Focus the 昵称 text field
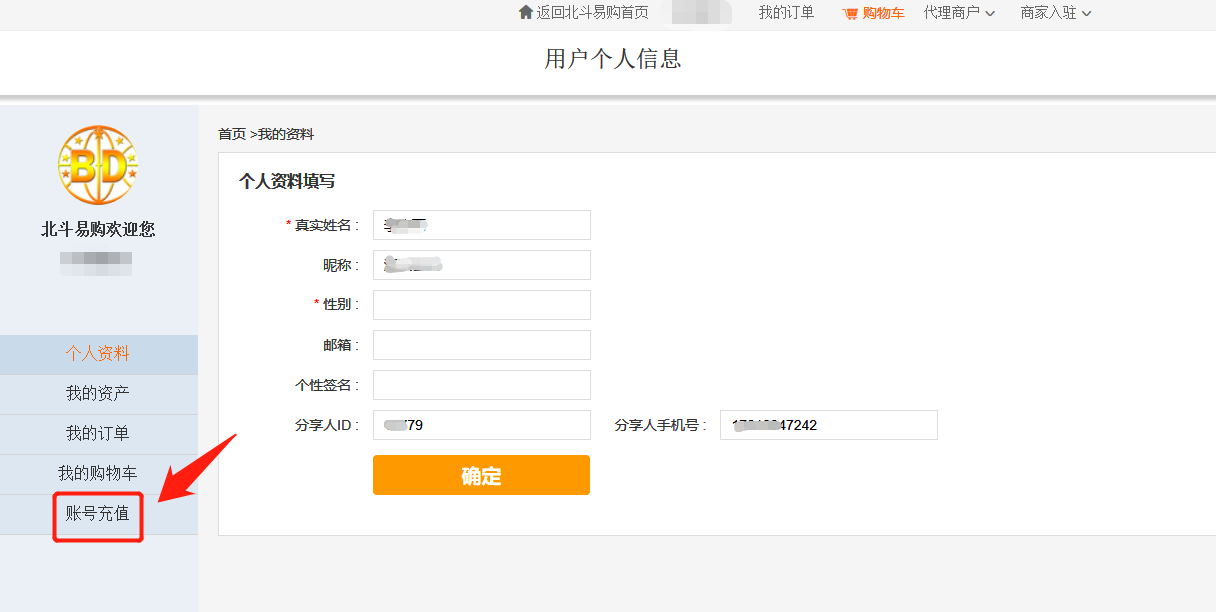The image size is (1216, 612). 481,265
